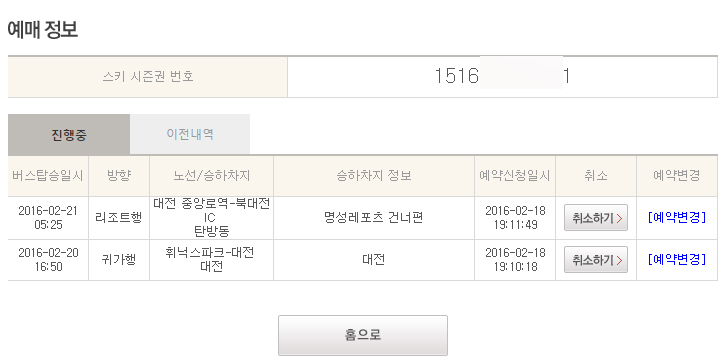
Task: Cancel the 2016-02-20 귀가행 reservation
Action: (596, 260)
